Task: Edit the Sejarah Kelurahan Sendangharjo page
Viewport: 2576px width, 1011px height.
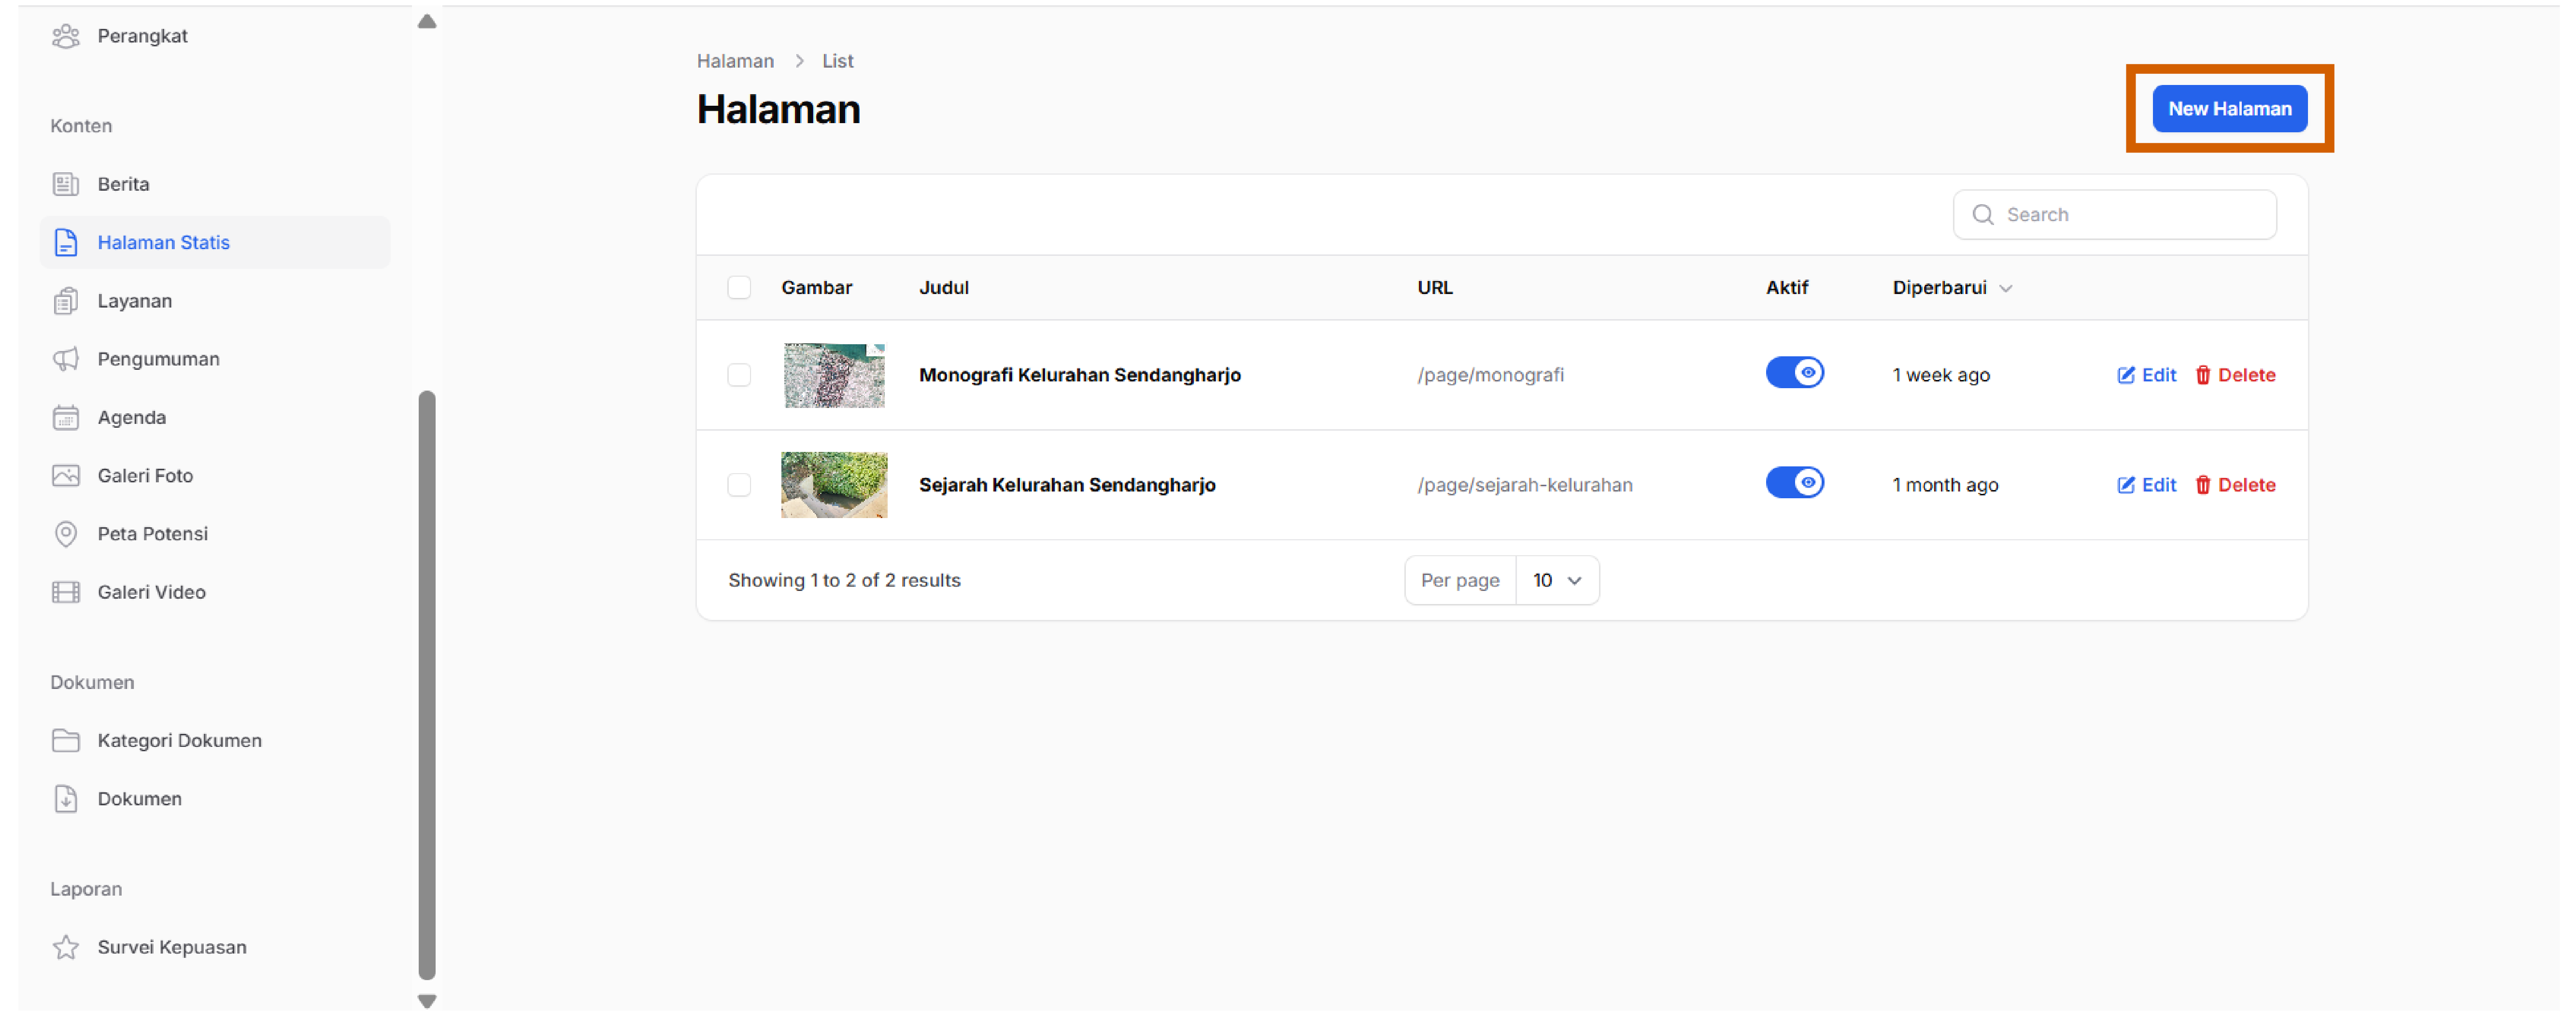Action: point(2146,485)
